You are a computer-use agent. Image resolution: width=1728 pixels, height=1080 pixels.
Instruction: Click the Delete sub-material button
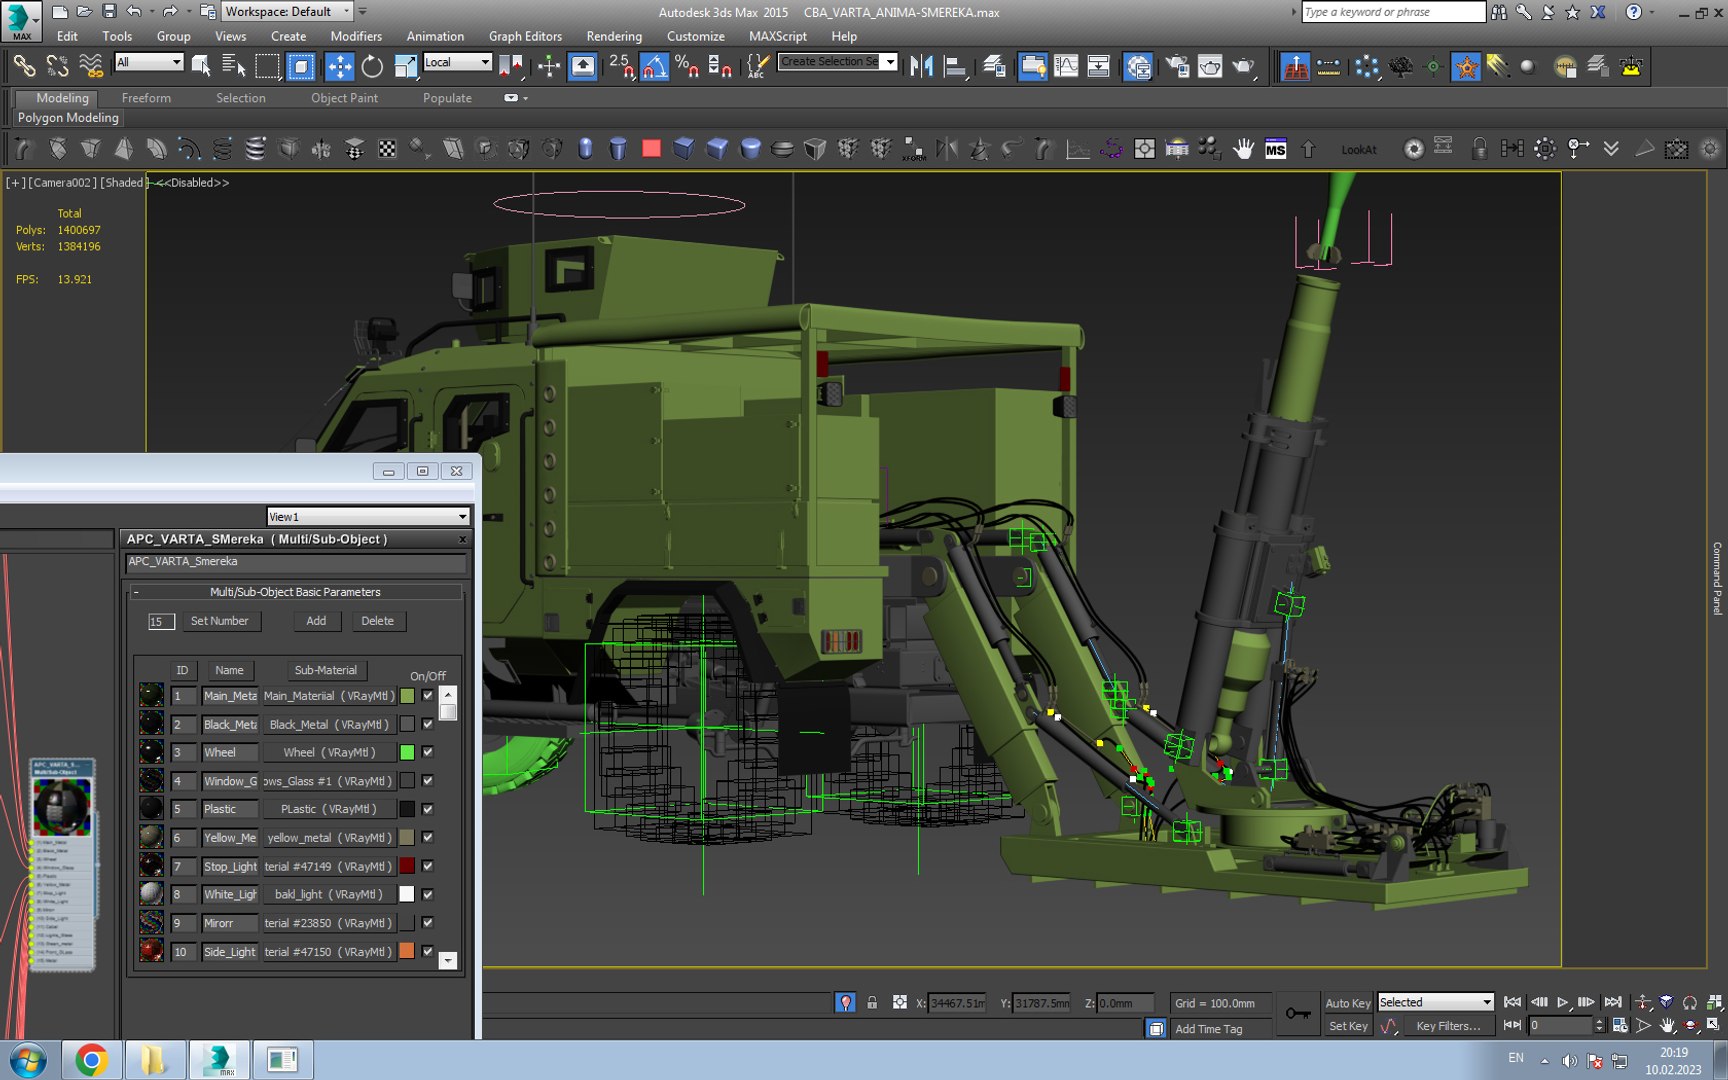(x=377, y=621)
